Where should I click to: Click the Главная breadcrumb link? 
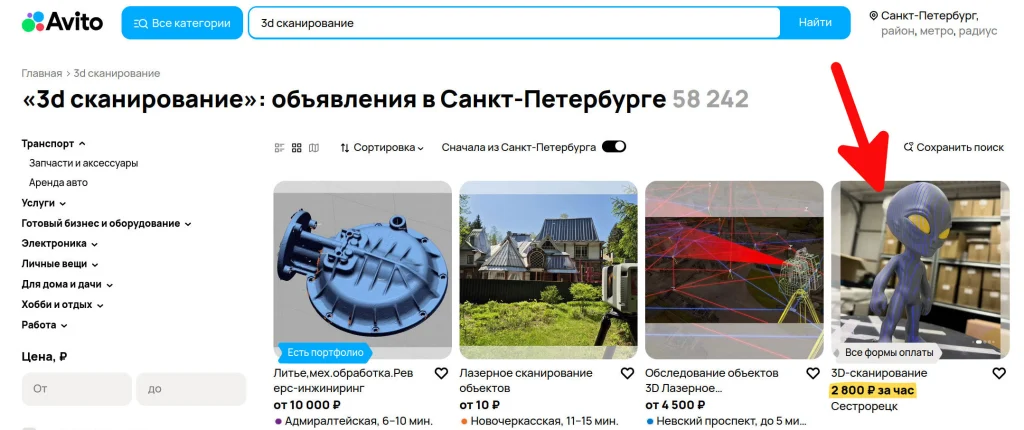41,73
